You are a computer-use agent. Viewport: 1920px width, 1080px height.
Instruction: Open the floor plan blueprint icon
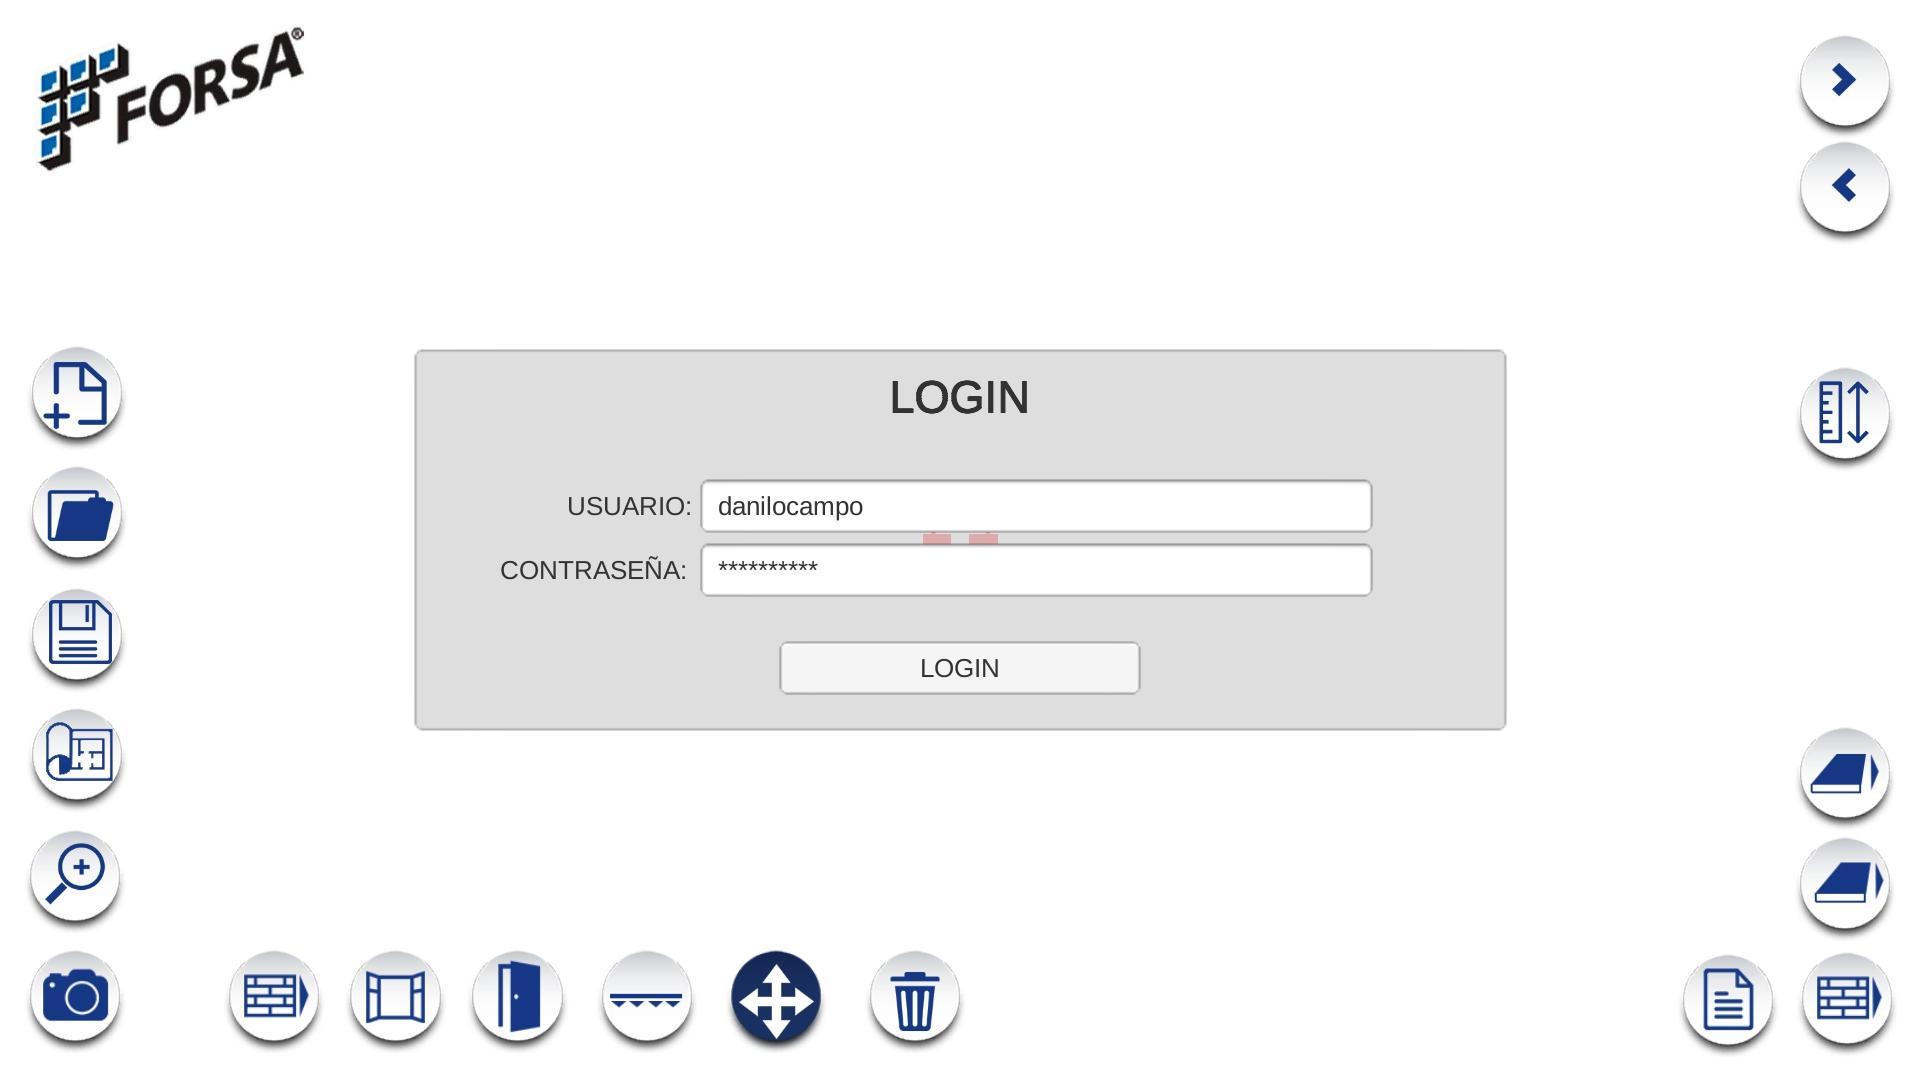[x=77, y=754]
